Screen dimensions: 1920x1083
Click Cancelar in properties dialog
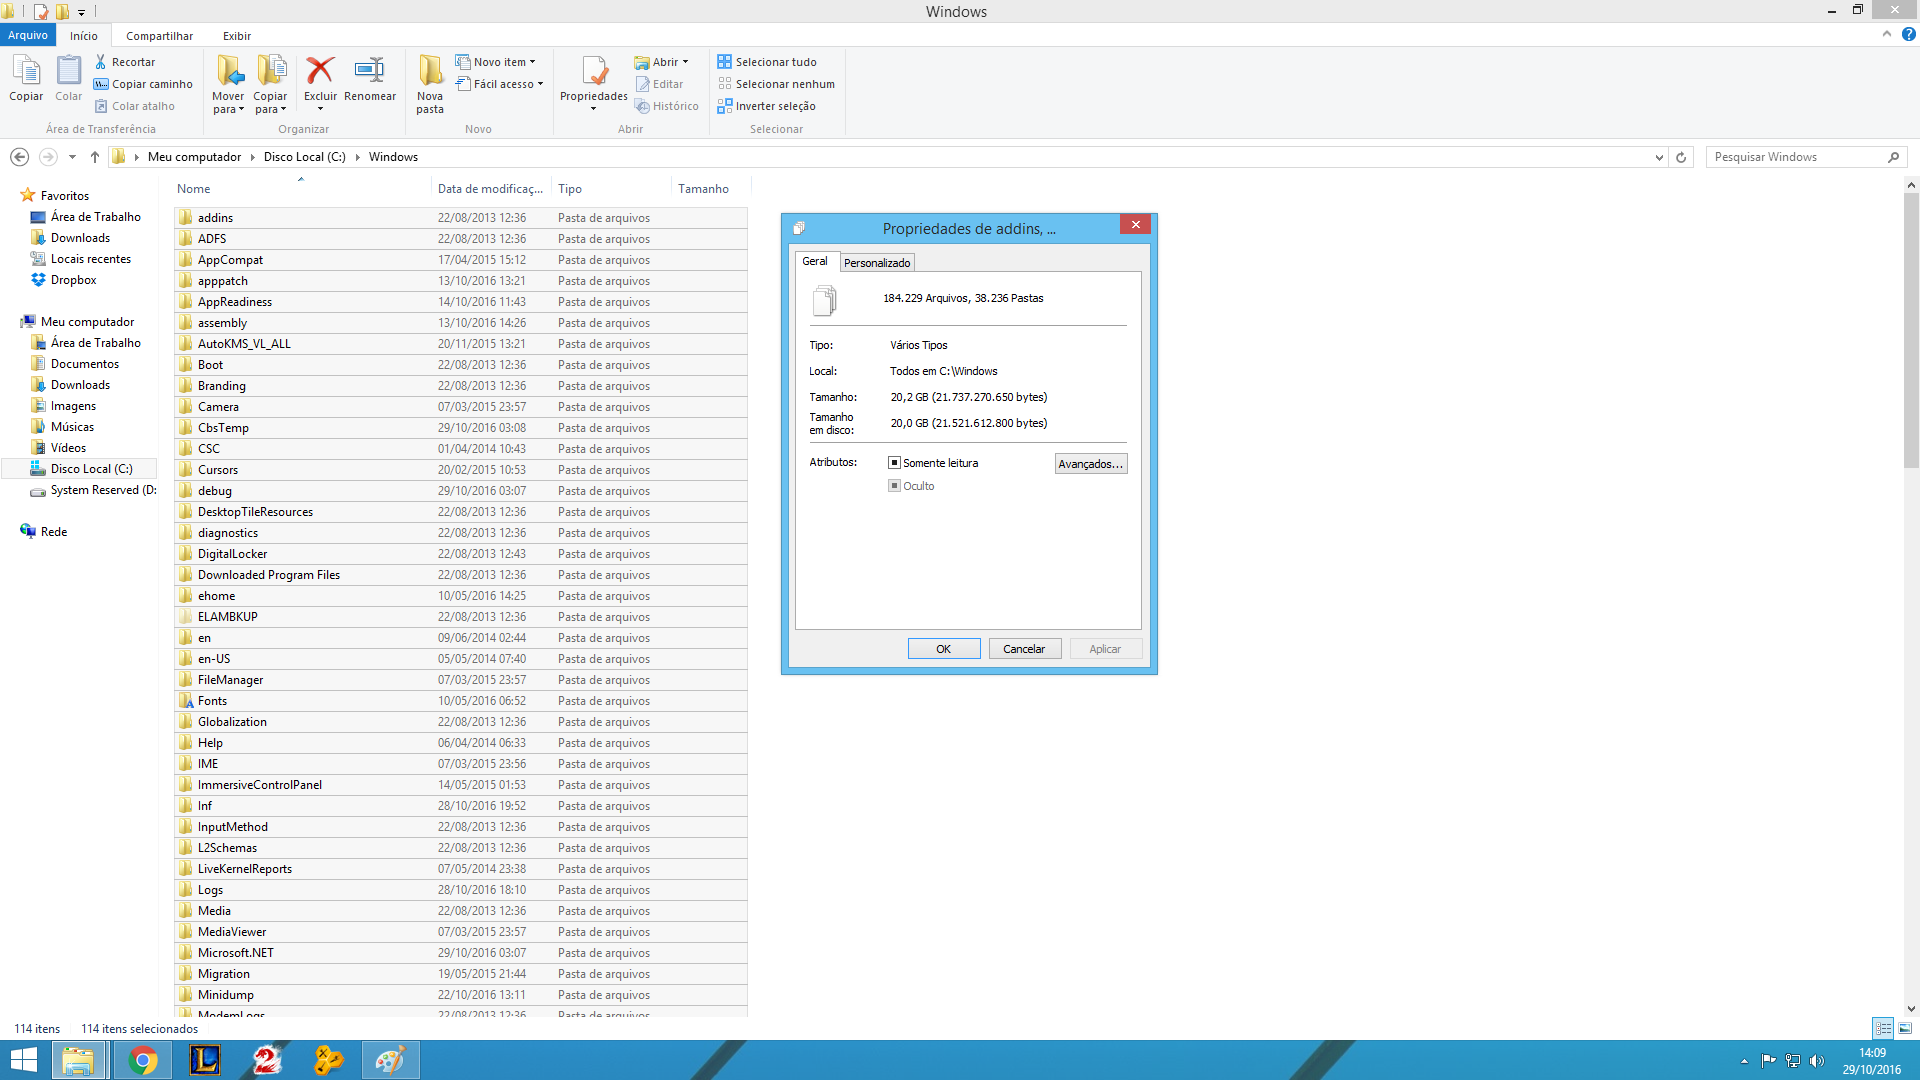[x=1025, y=649]
